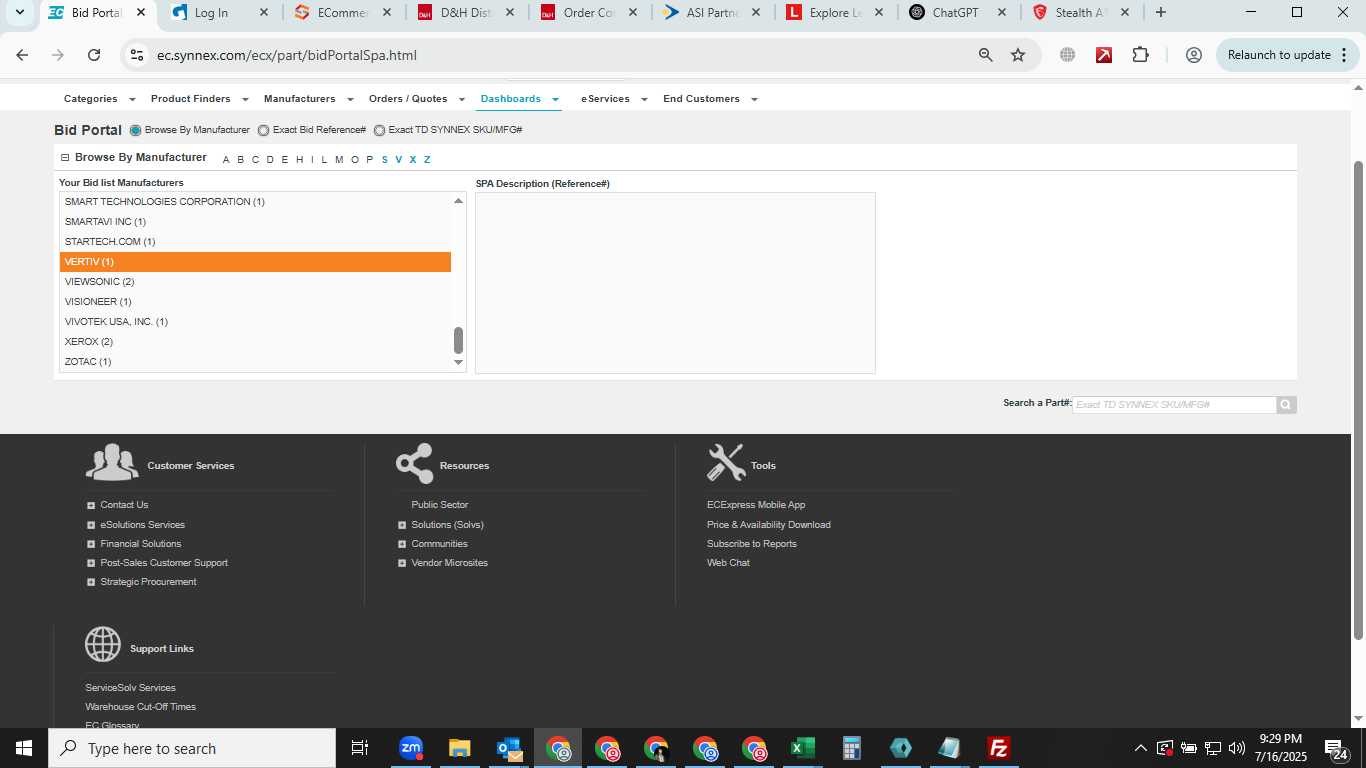This screenshot has width=1366, height=768.
Task: Click the Chrome back arrow
Action: 22,55
